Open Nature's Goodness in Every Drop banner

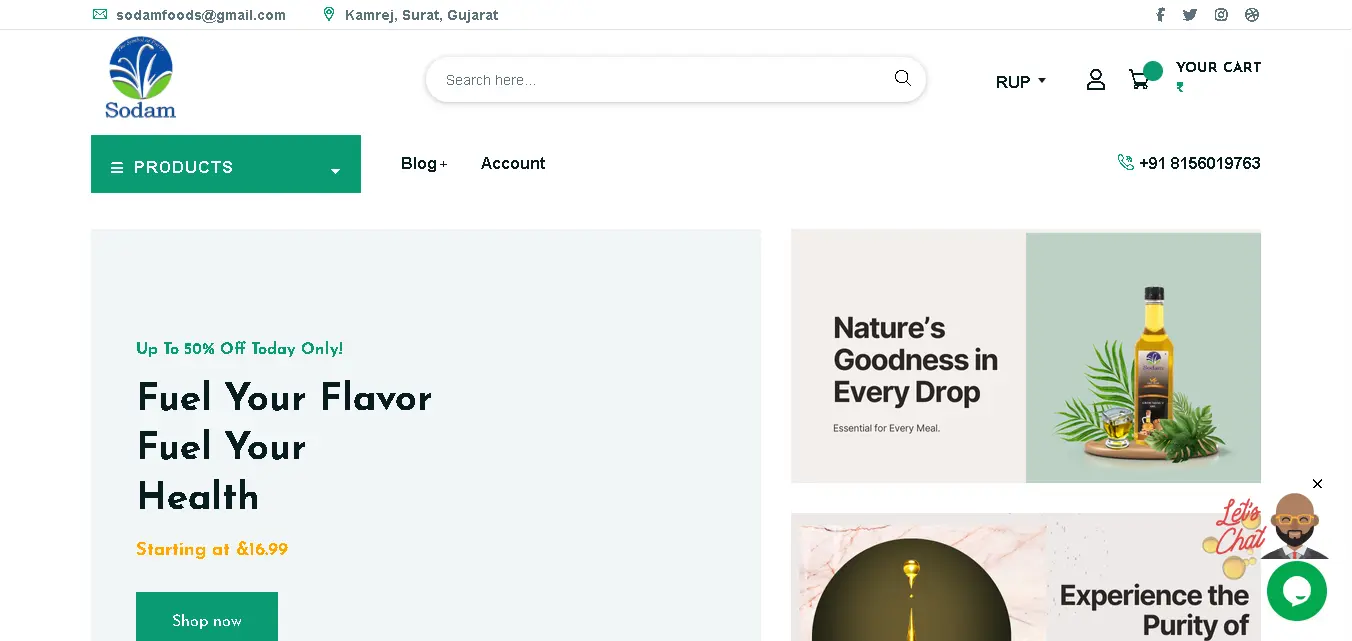(x=1026, y=356)
